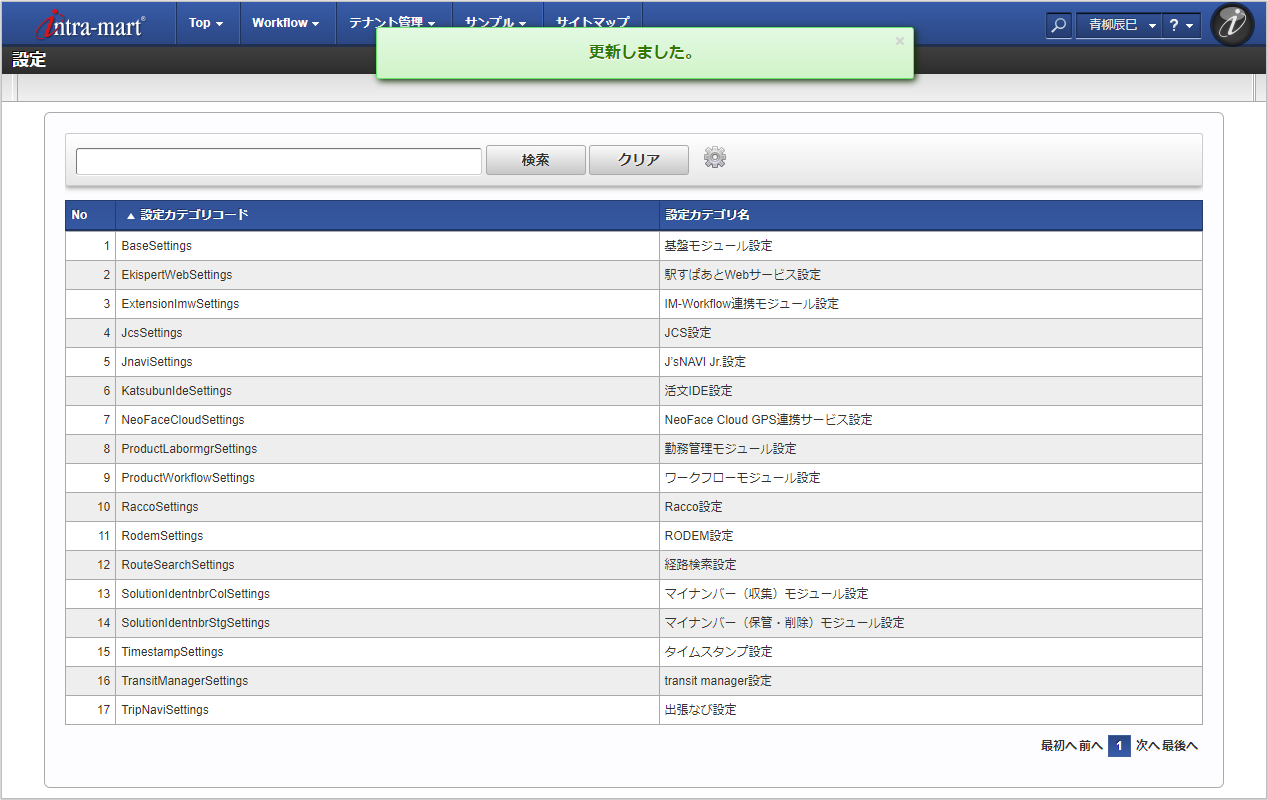Click the NeoFace Cloud GPS連携サービス設定 cell
Screen dimensions: 1268x800
pos(931,420)
